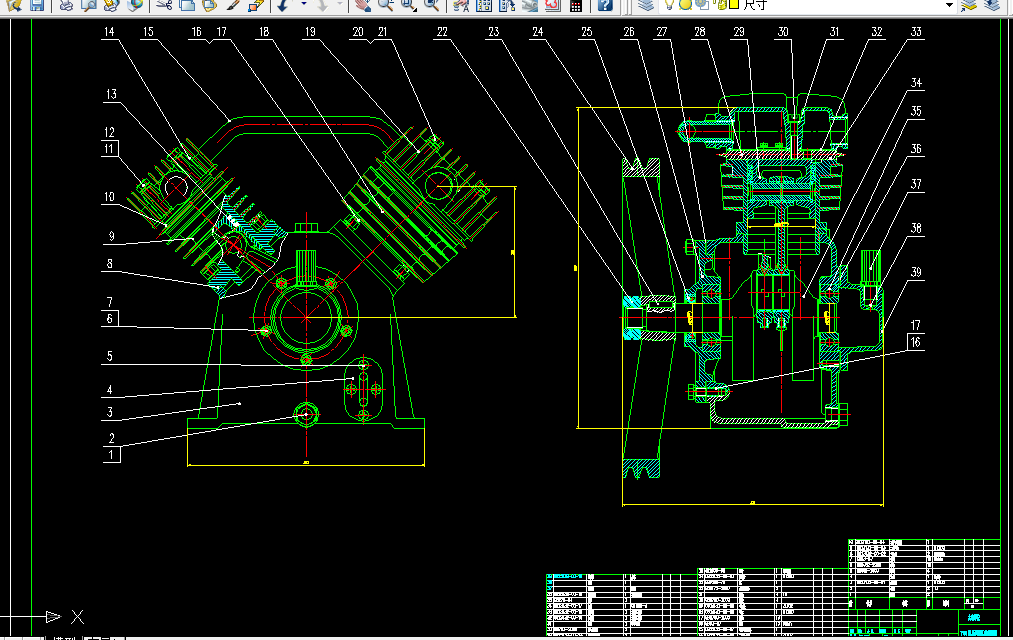Select part balloon number 25
The image size is (1013, 640).
[587, 32]
